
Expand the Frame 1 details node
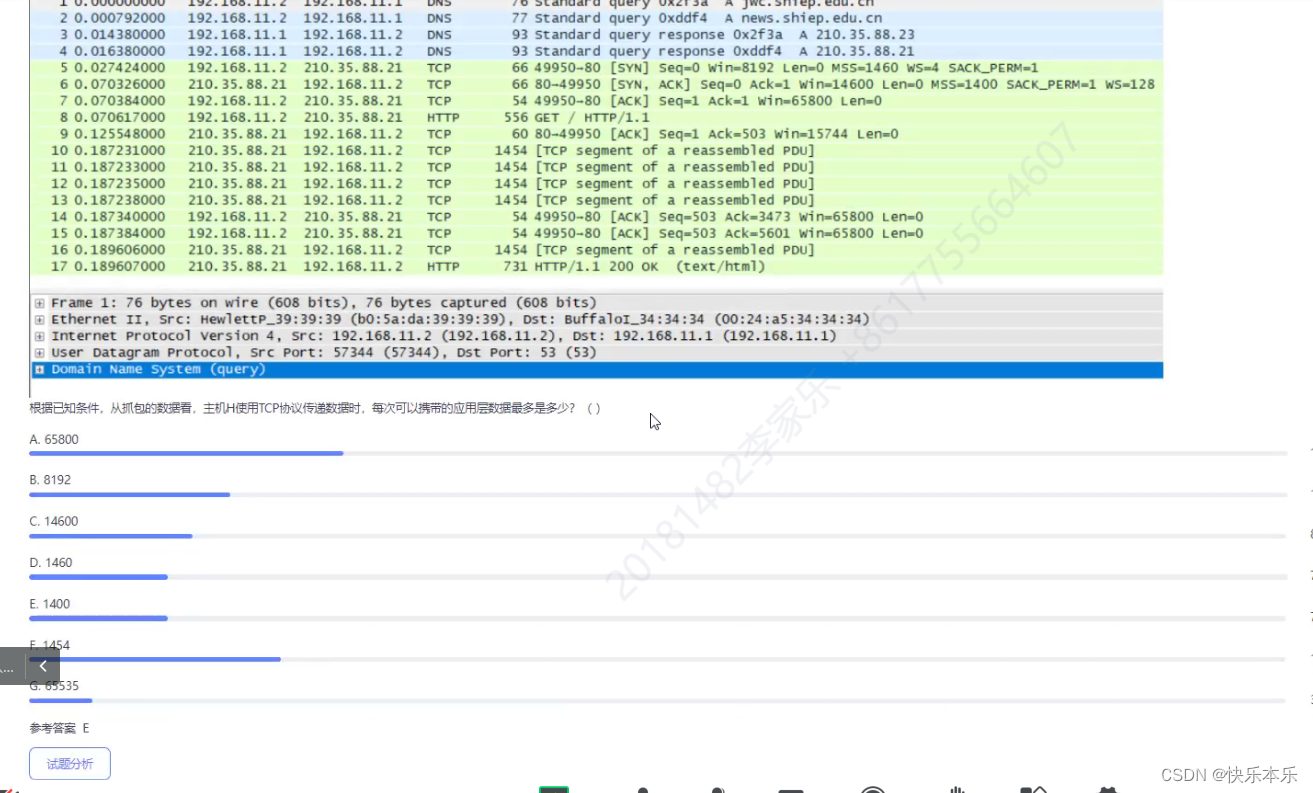click(x=39, y=303)
